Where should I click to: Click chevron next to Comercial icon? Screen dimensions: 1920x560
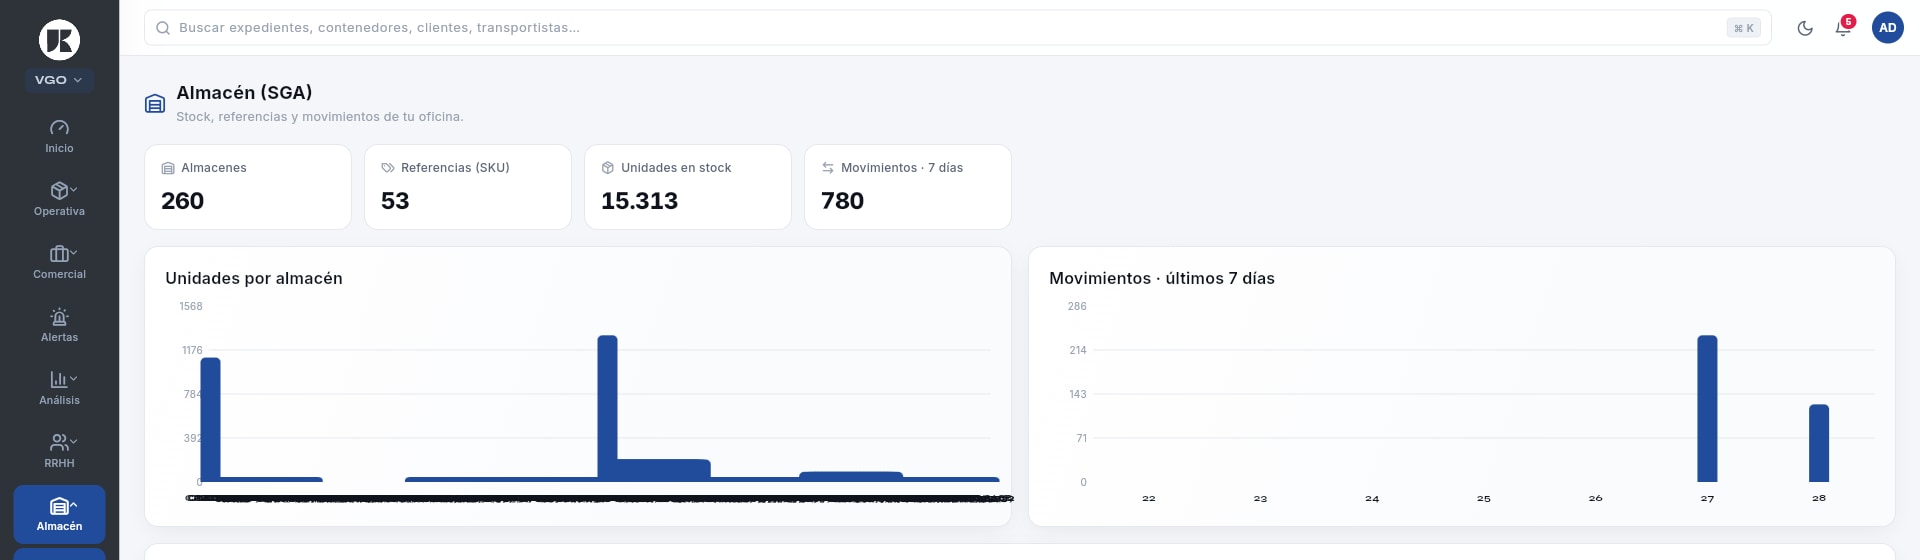[x=74, y=252]
